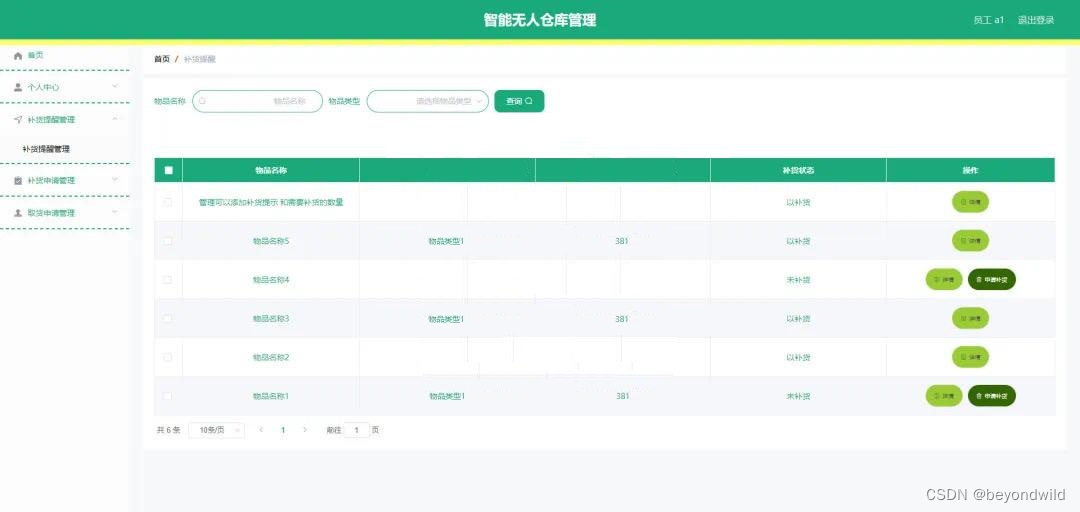This screenshot has width=1080, height=512.
Task: Tick checkbox for row 物品名称4
Action: tap(168, 279)
